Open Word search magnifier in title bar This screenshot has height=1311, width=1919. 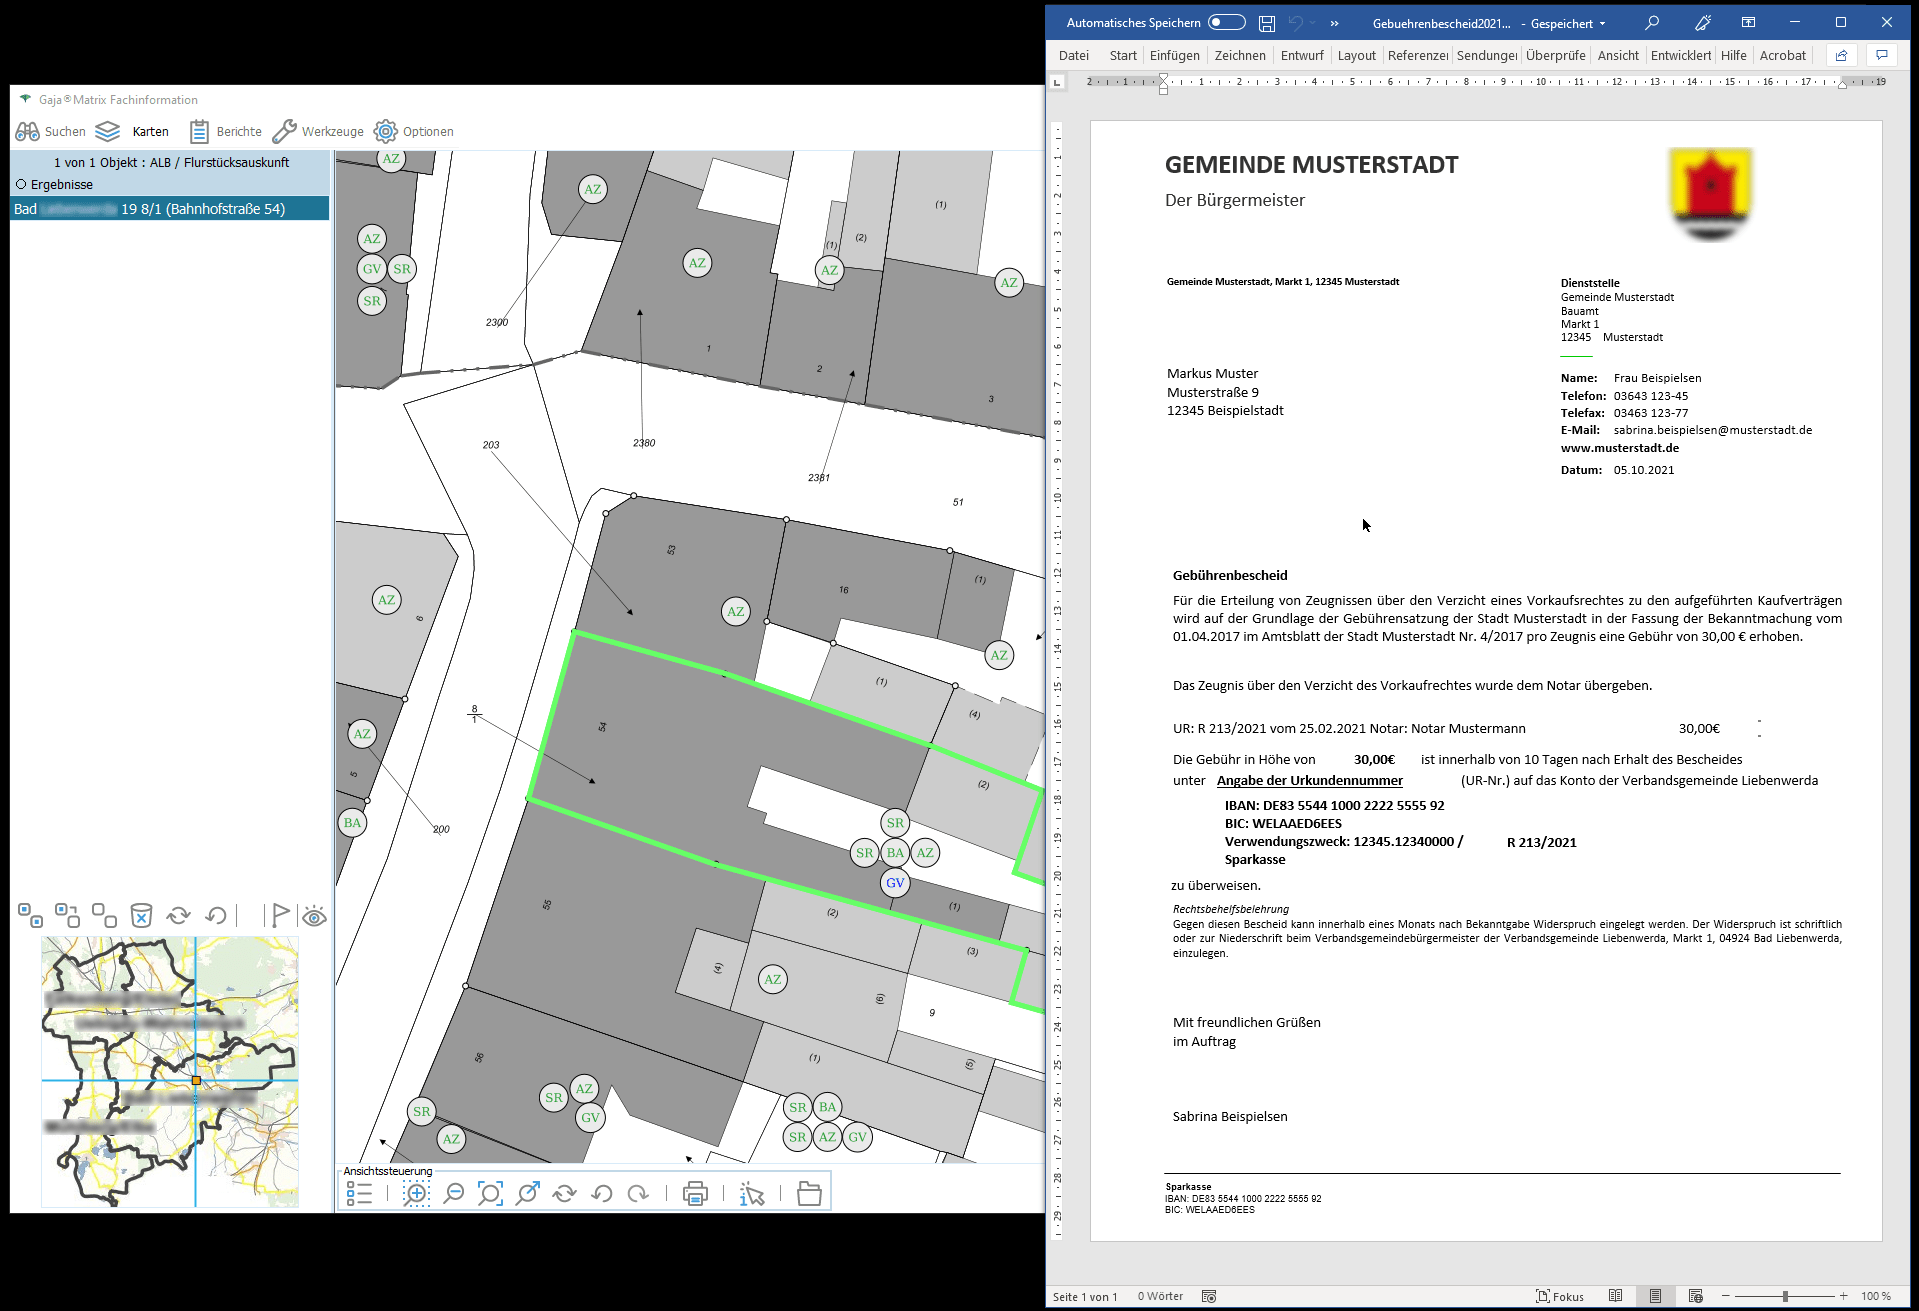point(1652,23)
